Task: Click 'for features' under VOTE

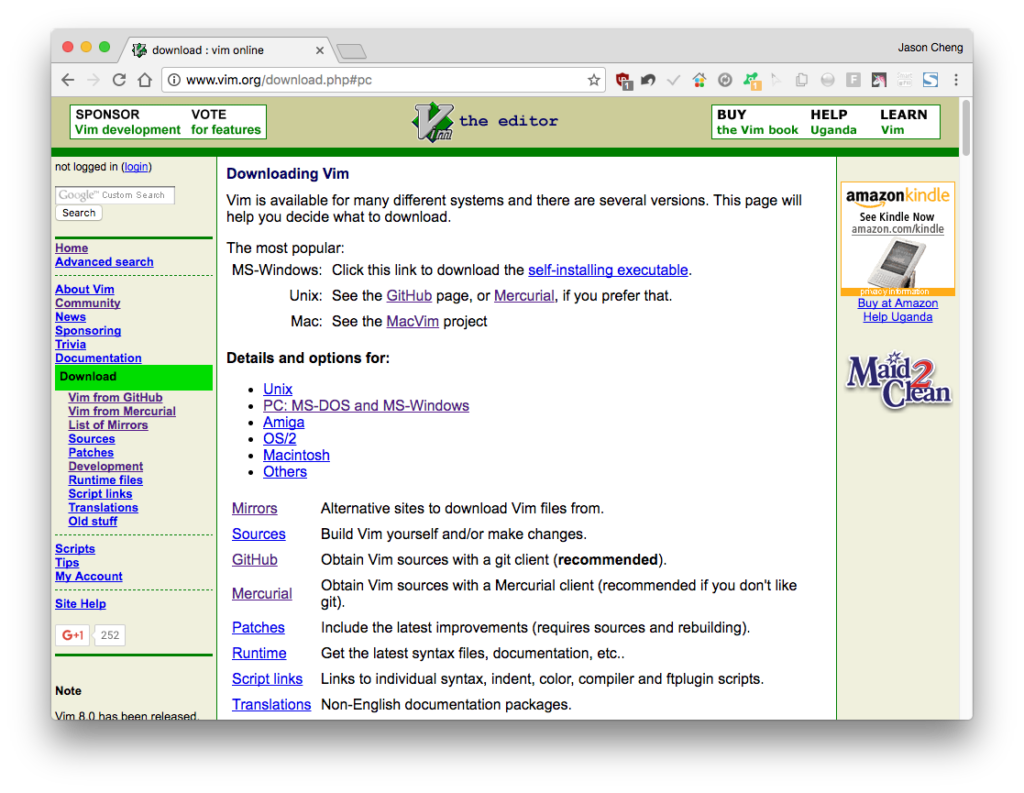Action: pos(226,130)
